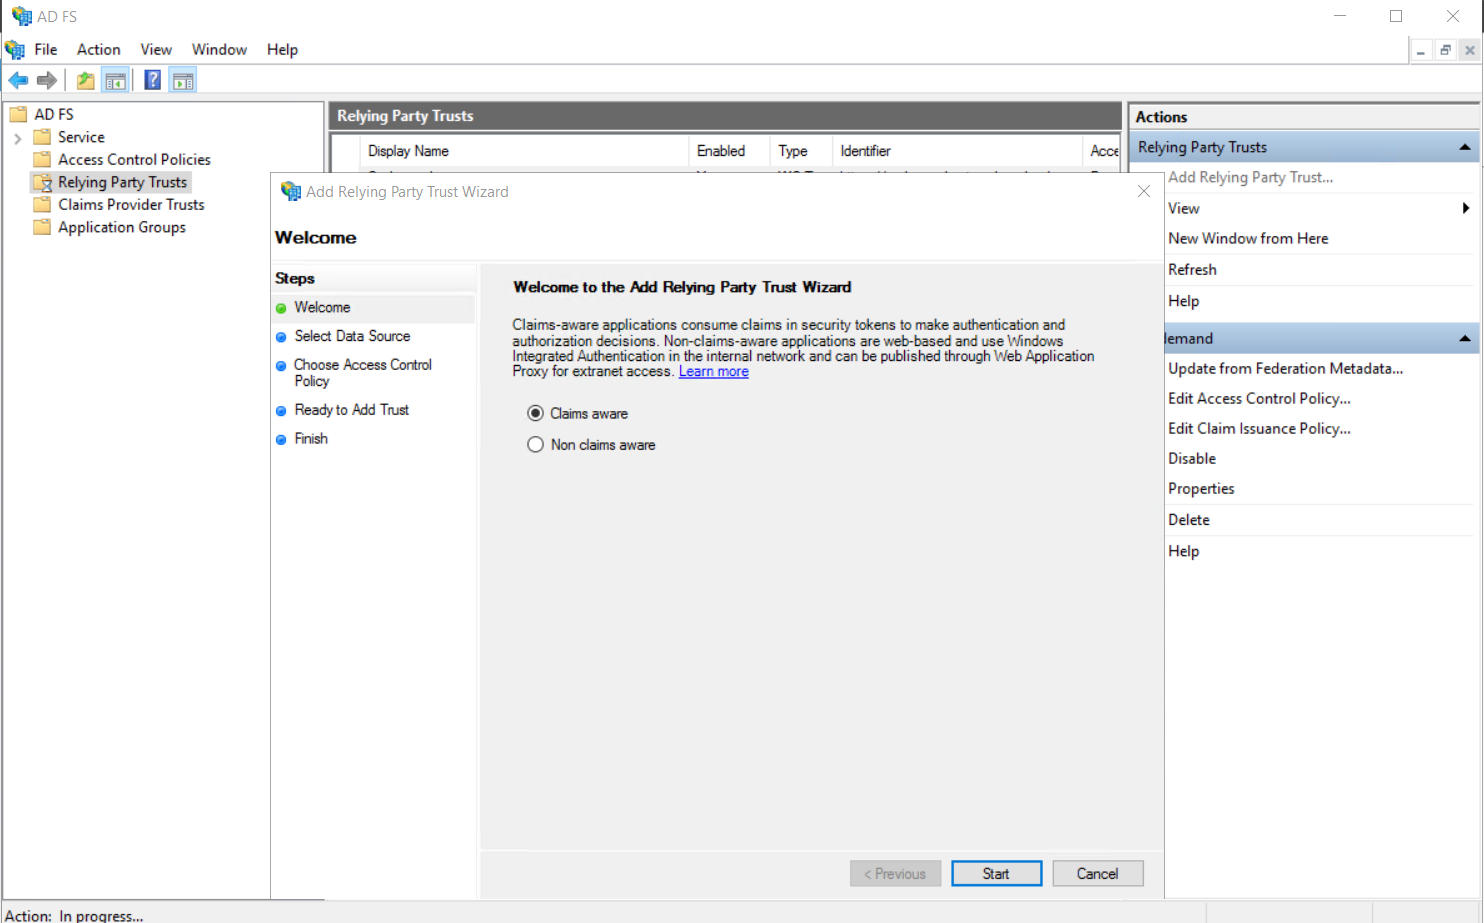Click Refresh in Actions pane
1484x923 pixels.
pos(1192,269)
